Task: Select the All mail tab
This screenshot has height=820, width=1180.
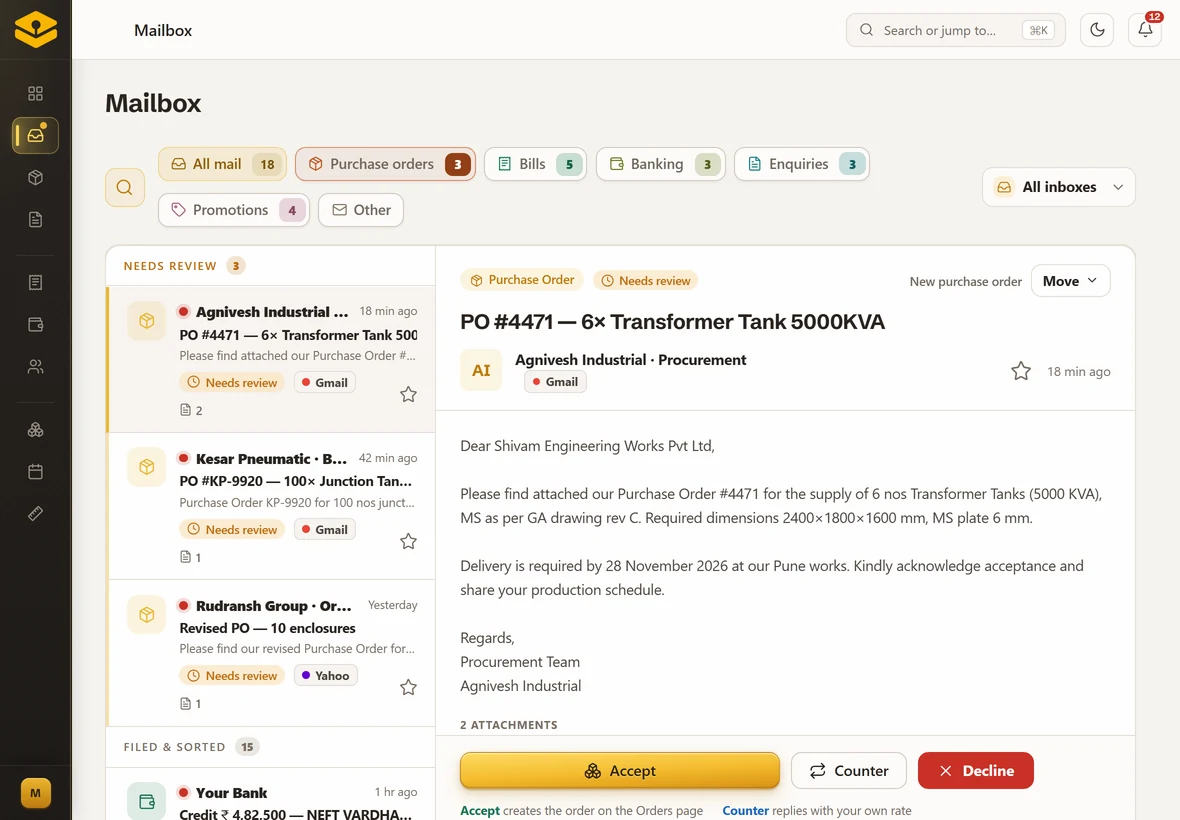Action: pyautogui.click(x=222, y=164)
